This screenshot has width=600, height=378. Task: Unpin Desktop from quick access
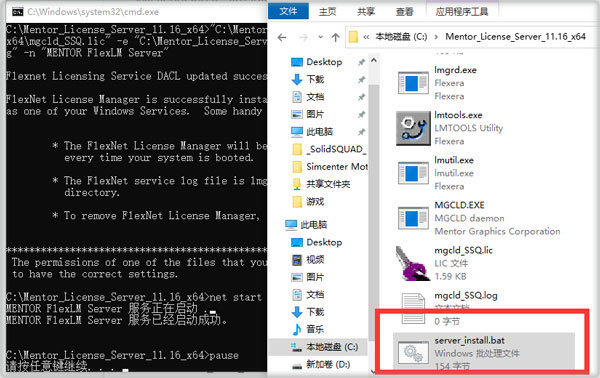pyautogui.click(x=361, y=62)
